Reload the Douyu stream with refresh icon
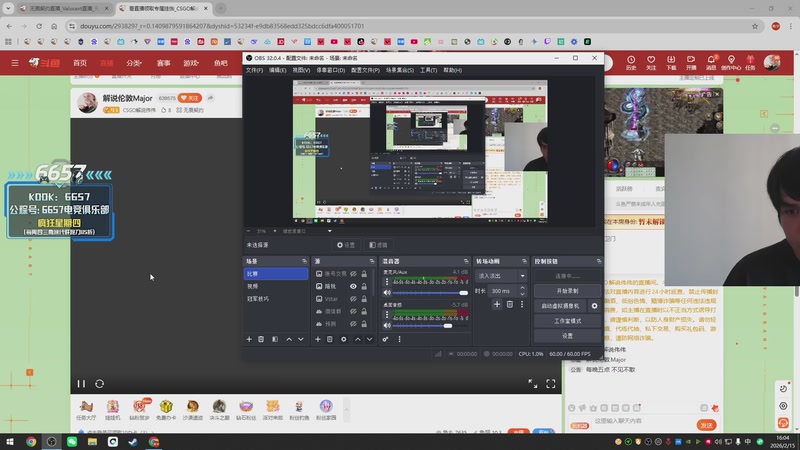The width and height of the screenshot is (800, 450). pyautogui.click(x=99, y=384)
